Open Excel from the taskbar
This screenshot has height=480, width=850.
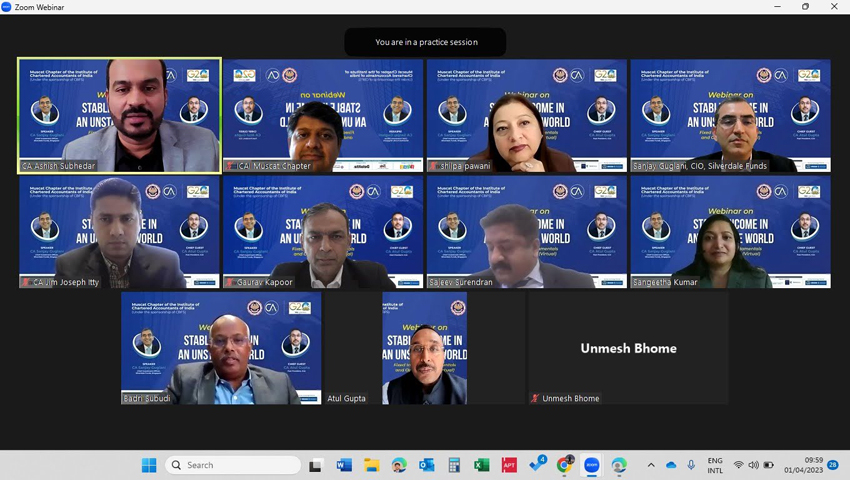point(482,465)
